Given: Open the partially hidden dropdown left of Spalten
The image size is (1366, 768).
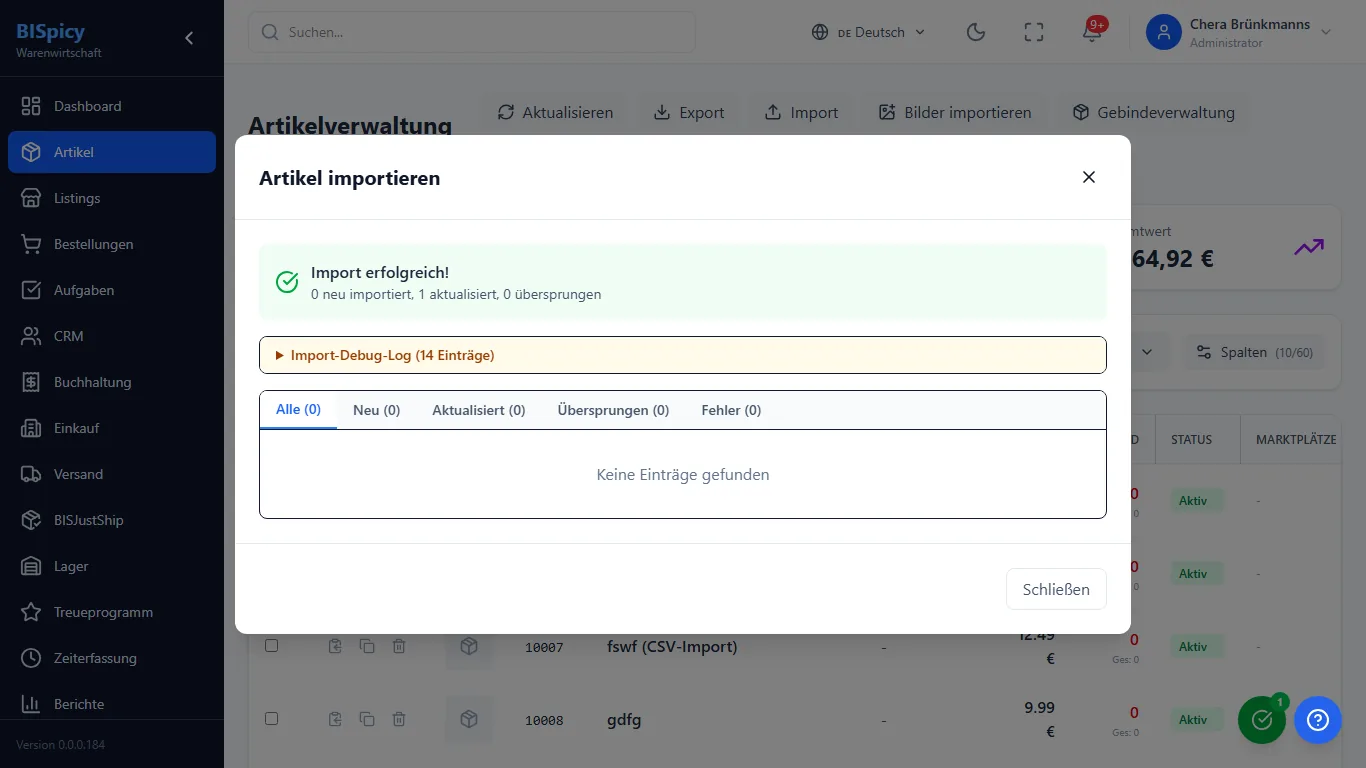Looking at the screenshot, I should click(x=1147, y=352).
